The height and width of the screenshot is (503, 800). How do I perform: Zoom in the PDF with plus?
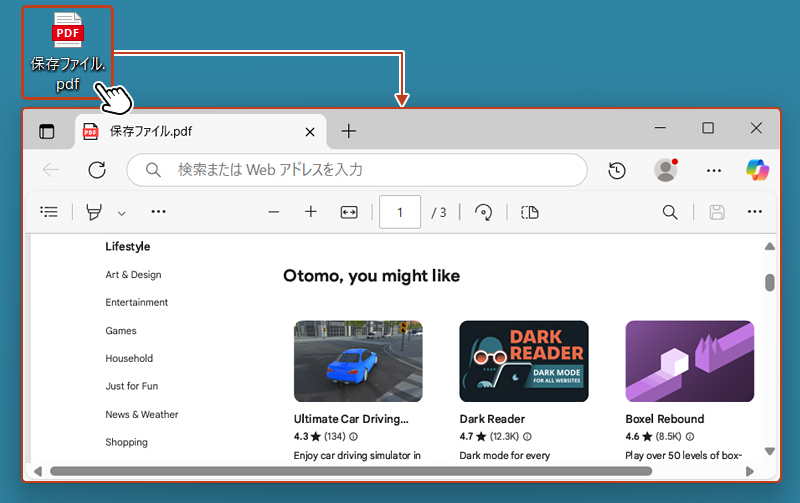(x=311, y=211)
